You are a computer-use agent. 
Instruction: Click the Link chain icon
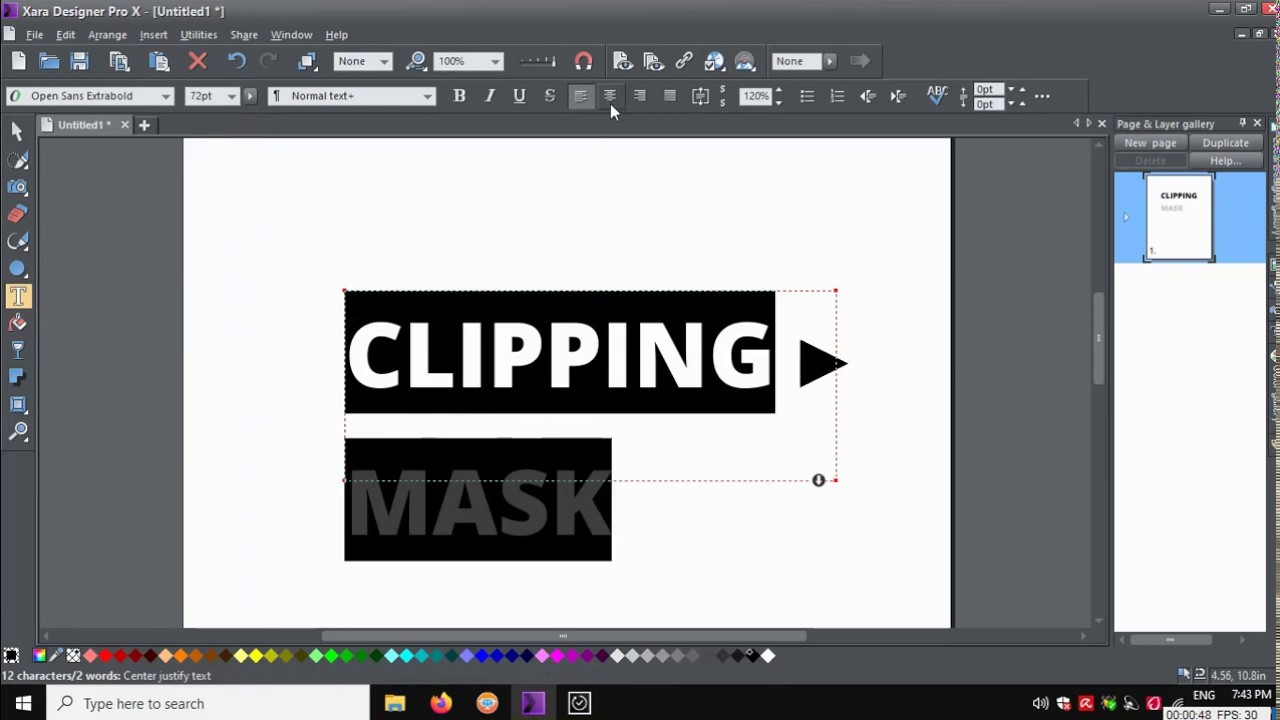click(x=684, y=61)
